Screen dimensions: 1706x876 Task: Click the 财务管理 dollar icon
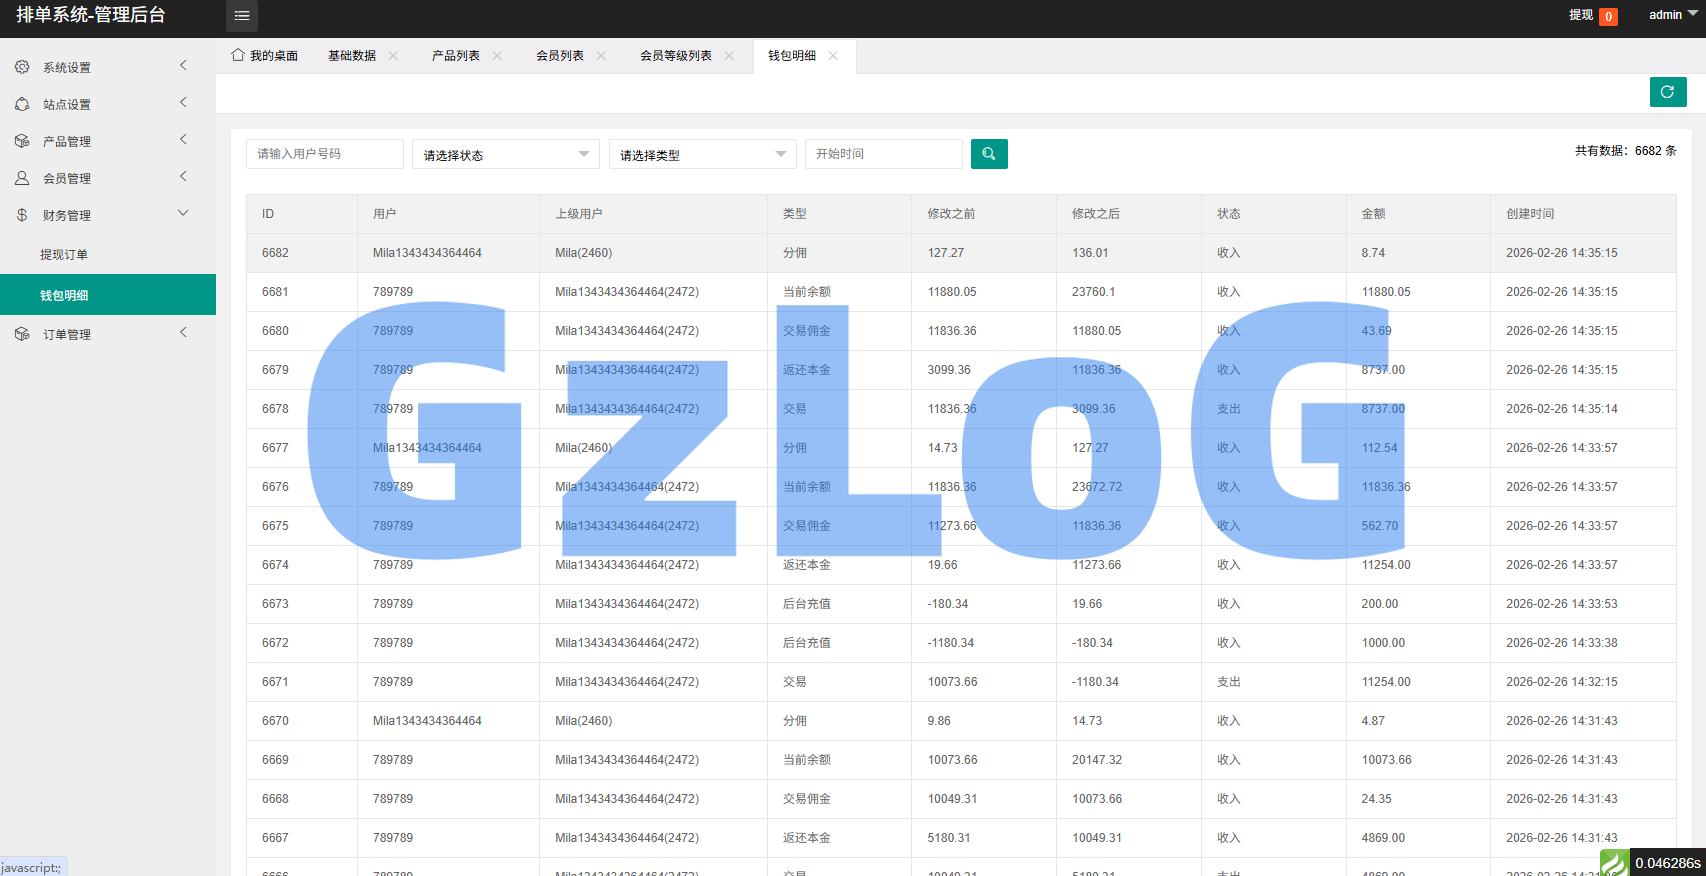22,215
